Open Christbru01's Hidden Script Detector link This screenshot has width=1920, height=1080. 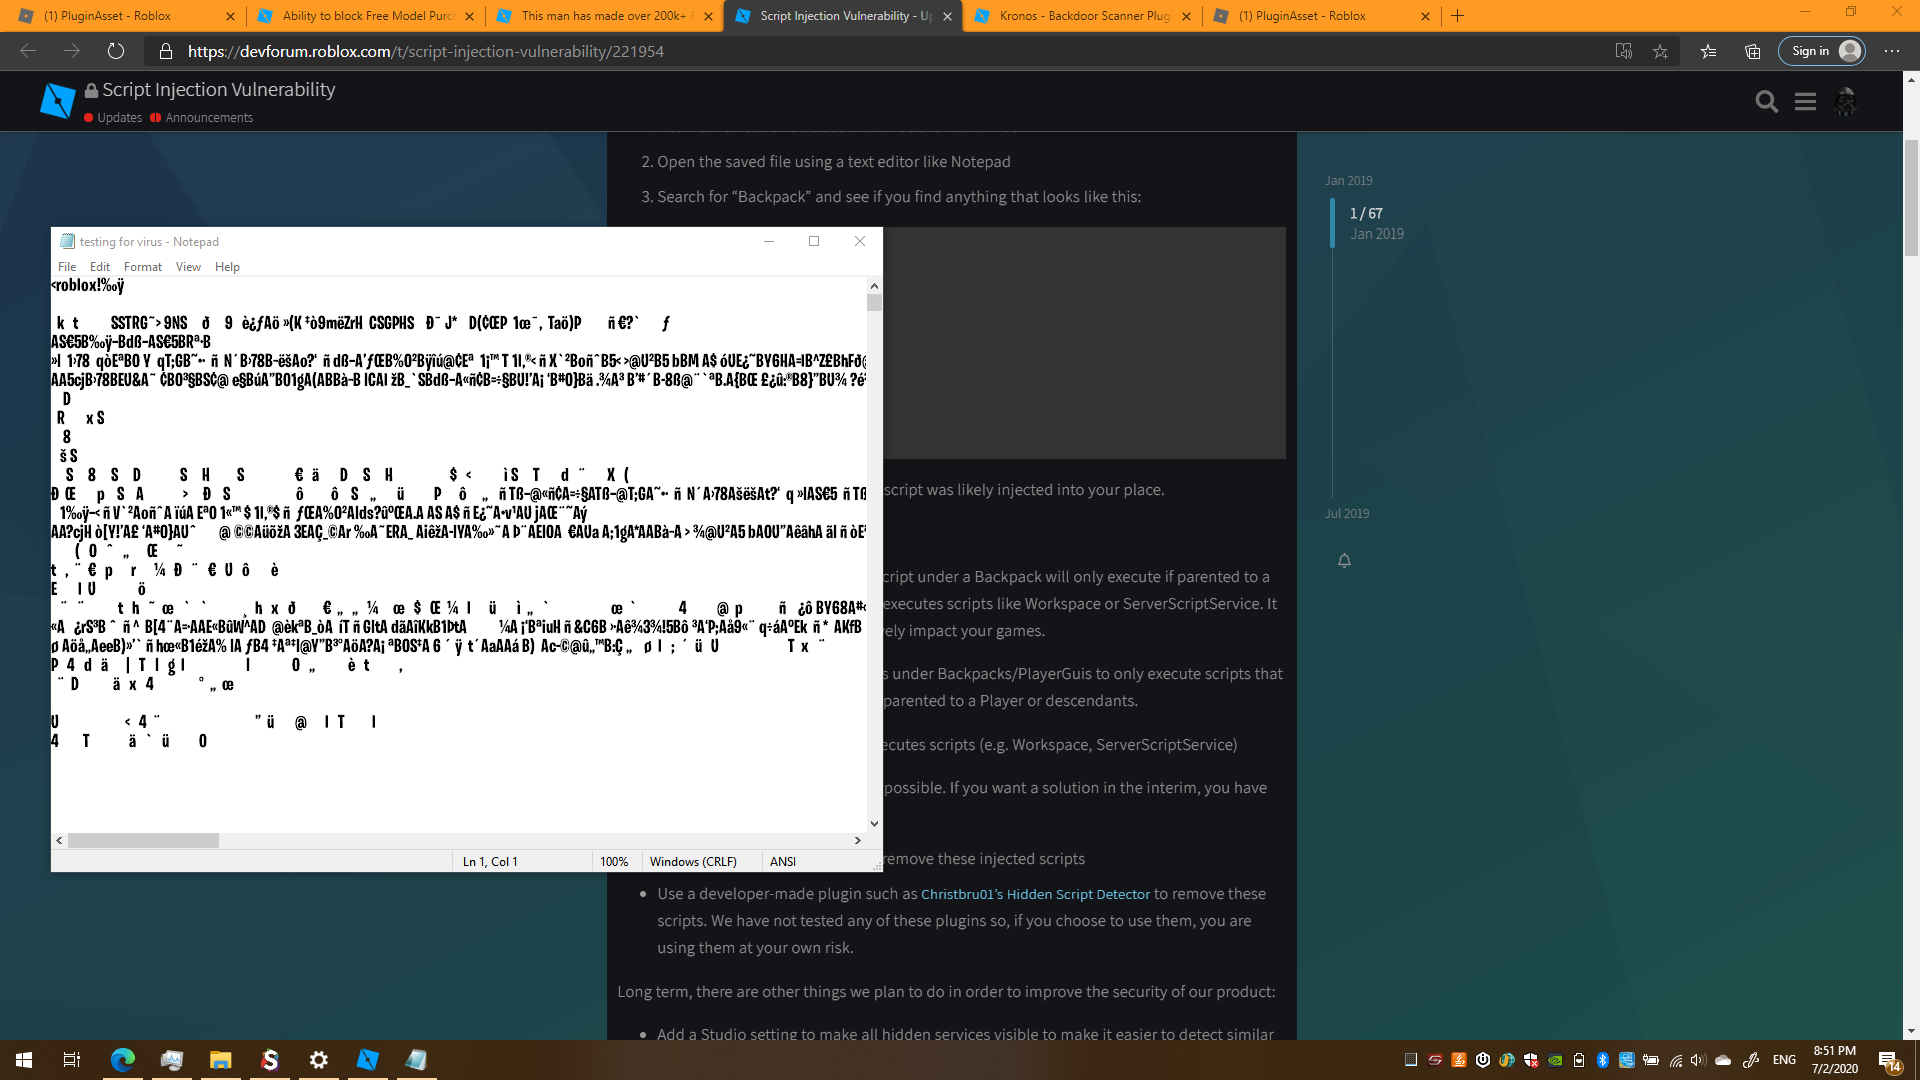pos(1035,894)
